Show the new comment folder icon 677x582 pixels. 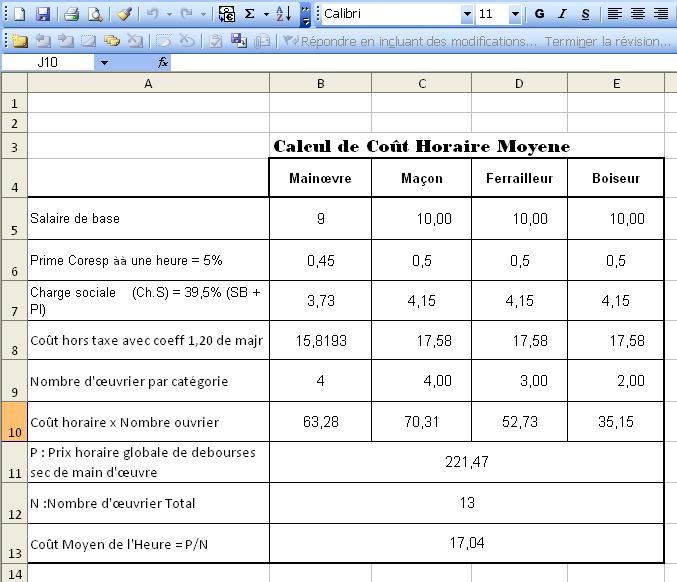tap(19, 41)
